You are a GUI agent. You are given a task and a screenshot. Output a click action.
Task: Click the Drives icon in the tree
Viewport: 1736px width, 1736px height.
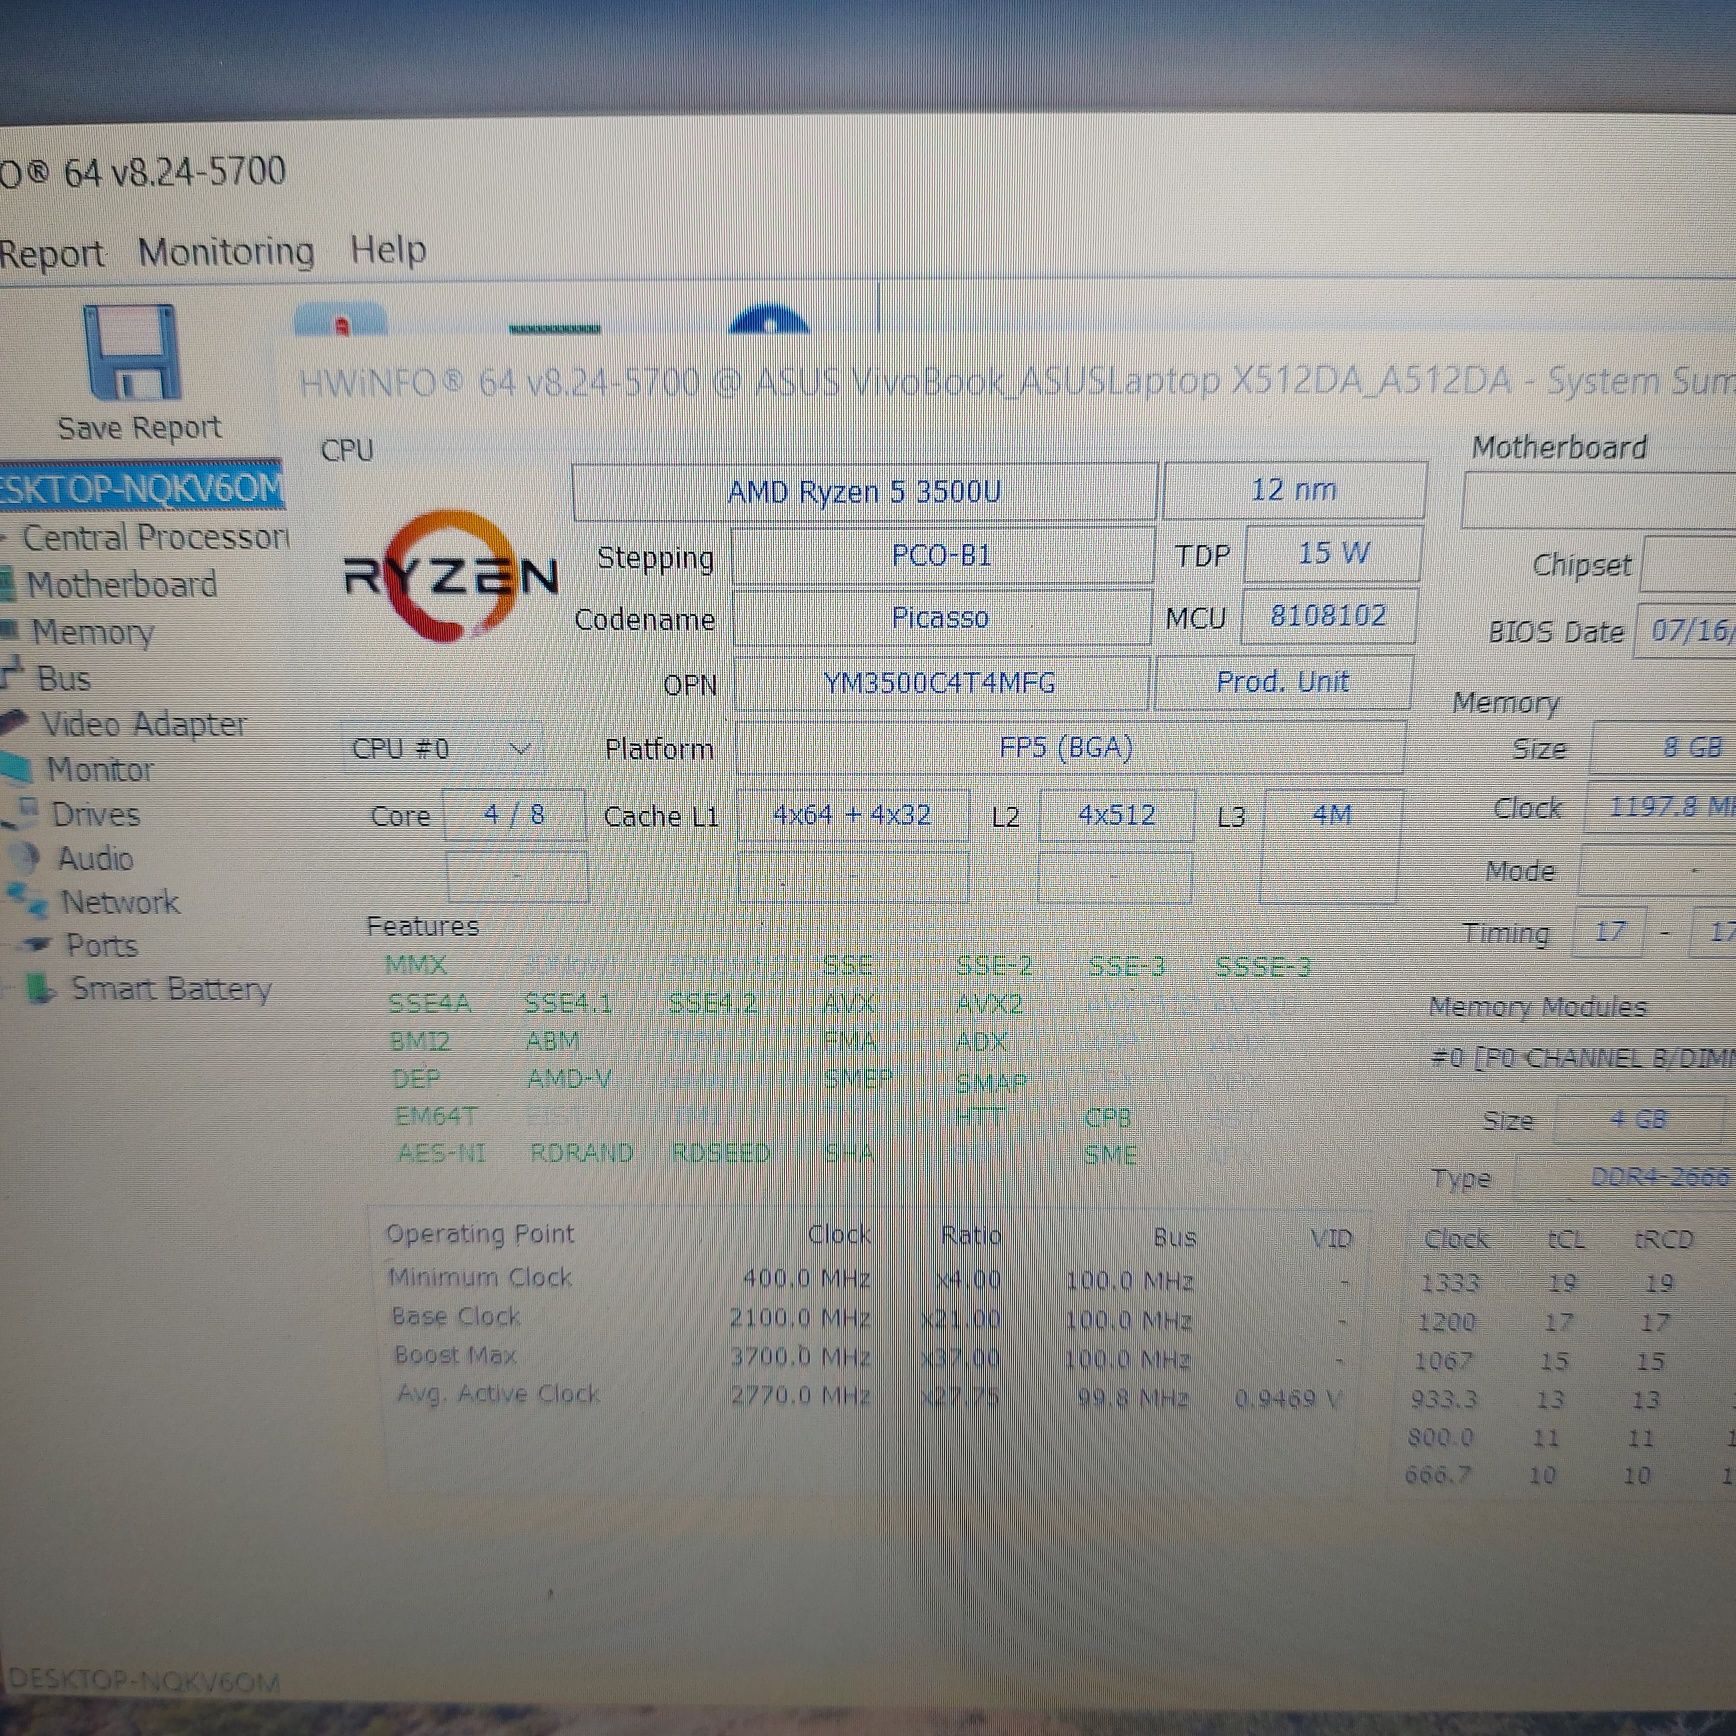22,812
